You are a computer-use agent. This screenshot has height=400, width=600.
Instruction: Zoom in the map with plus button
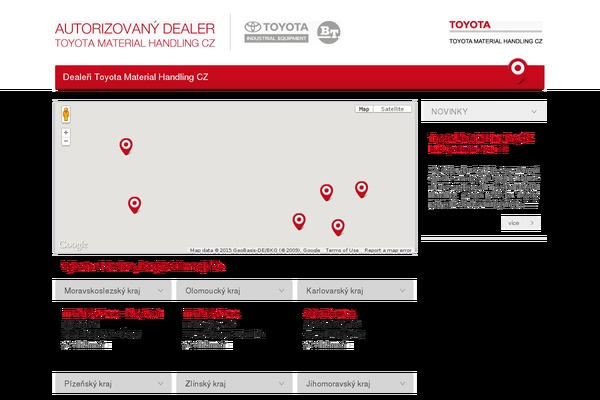point(66,133)
